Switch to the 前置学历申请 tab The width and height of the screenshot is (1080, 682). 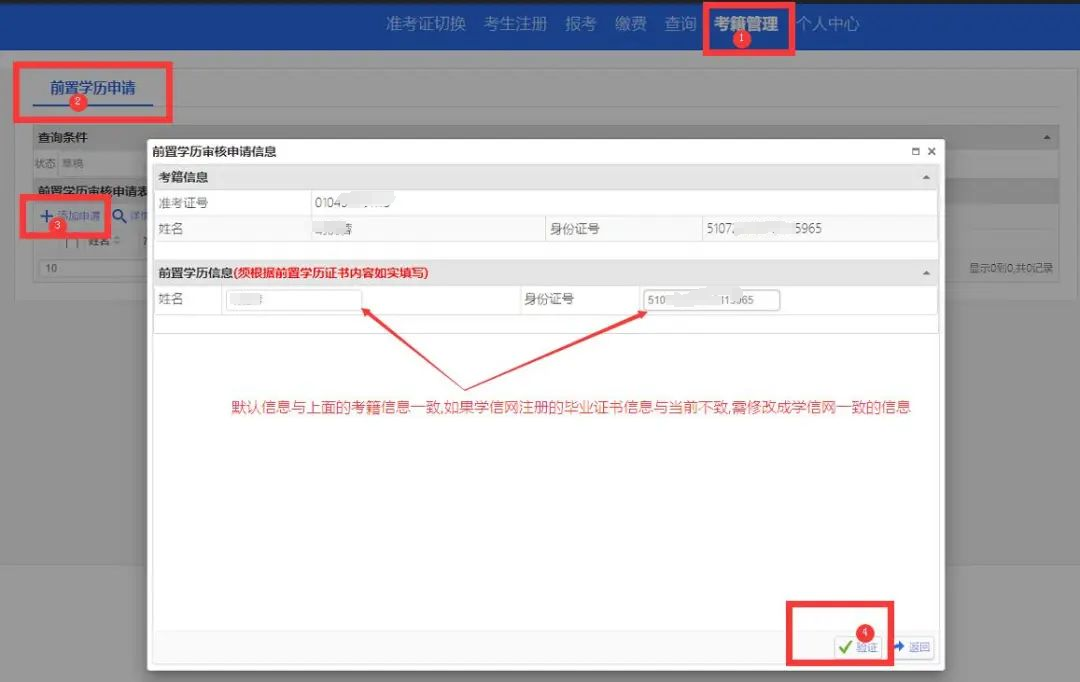pyautogui.click(x=92, y=88)
